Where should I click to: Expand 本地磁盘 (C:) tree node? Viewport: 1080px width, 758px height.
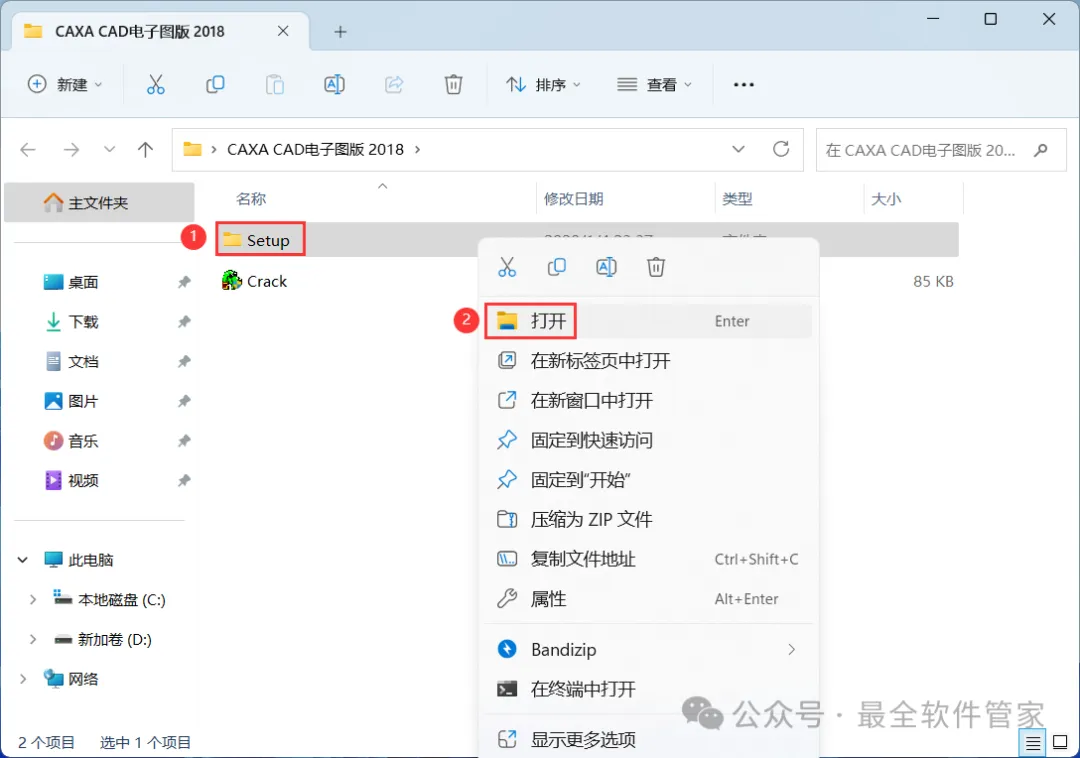pos(32,600)
